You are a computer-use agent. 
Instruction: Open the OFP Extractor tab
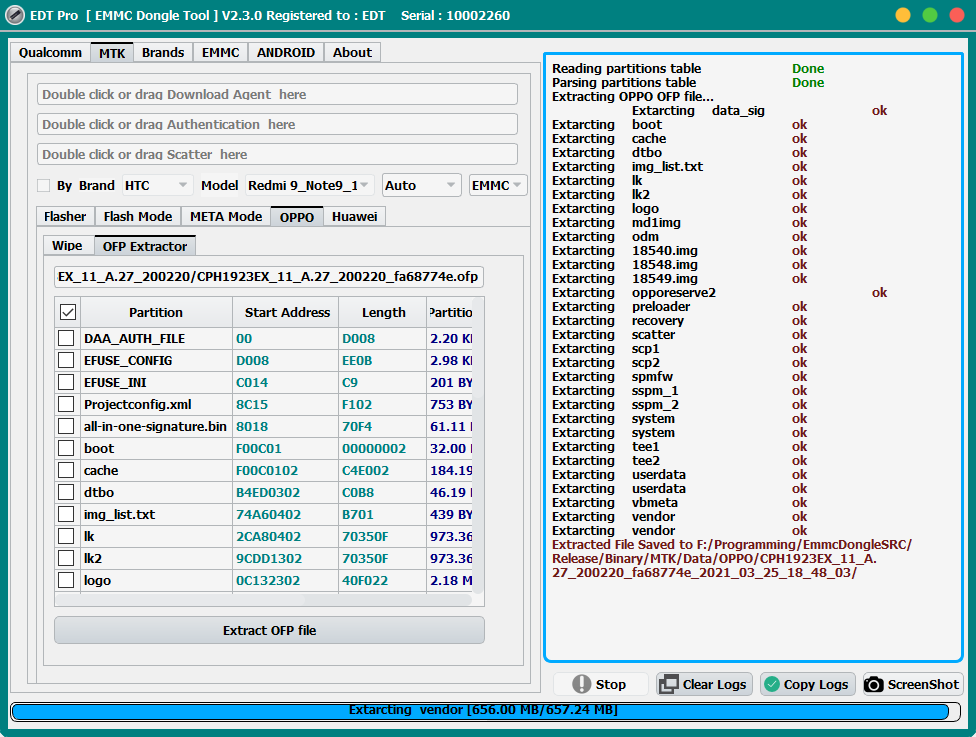pyautogui.click(x=145, y=246)
